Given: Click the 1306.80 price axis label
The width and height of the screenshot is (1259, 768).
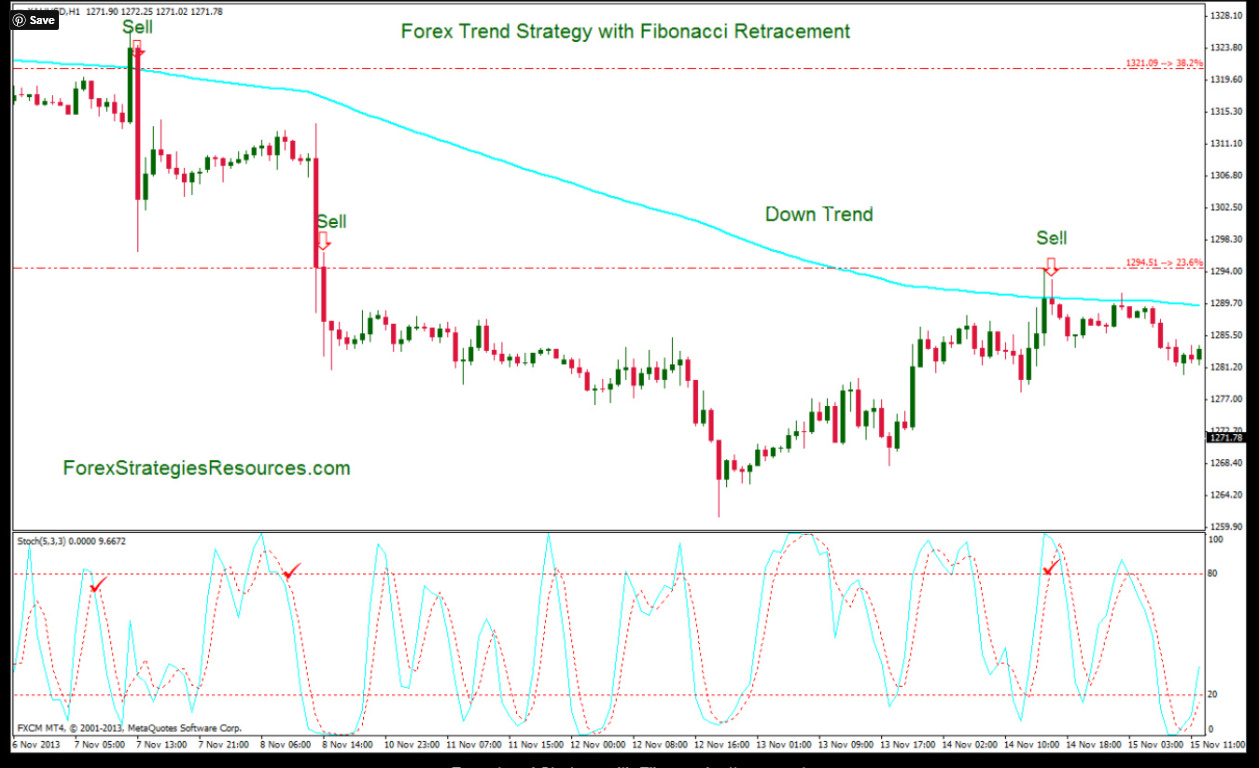Looking at the screenshot, I should coord(1225,176).
